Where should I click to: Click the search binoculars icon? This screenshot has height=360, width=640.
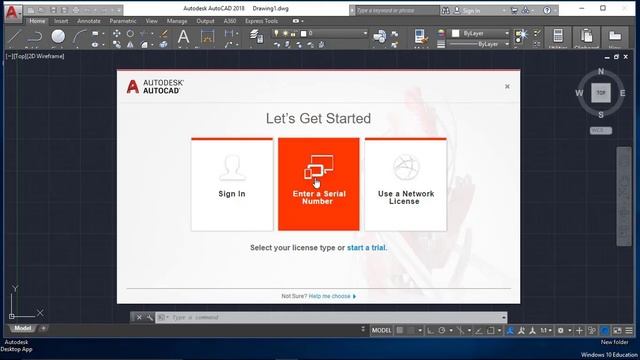pyautogui.click(x=446, y=11)
